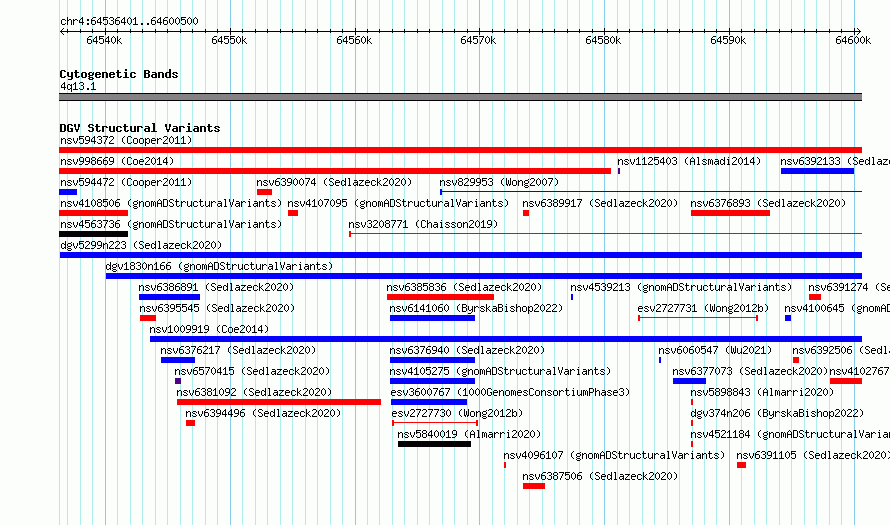The height and width of the screenshot is (525, 890).
Task: Click the nsv6392133 blue bar
Action: click(x=817, y=171)
